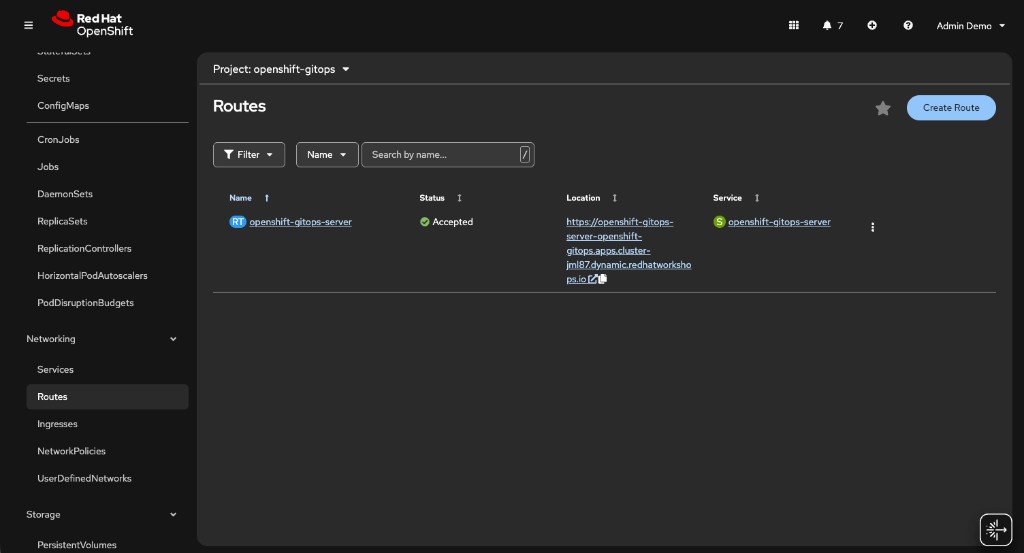The width and height of the screenshot is (1024, 553).
Task: Copy the route location URL to clipboard
Action: [x=603, y=279]
